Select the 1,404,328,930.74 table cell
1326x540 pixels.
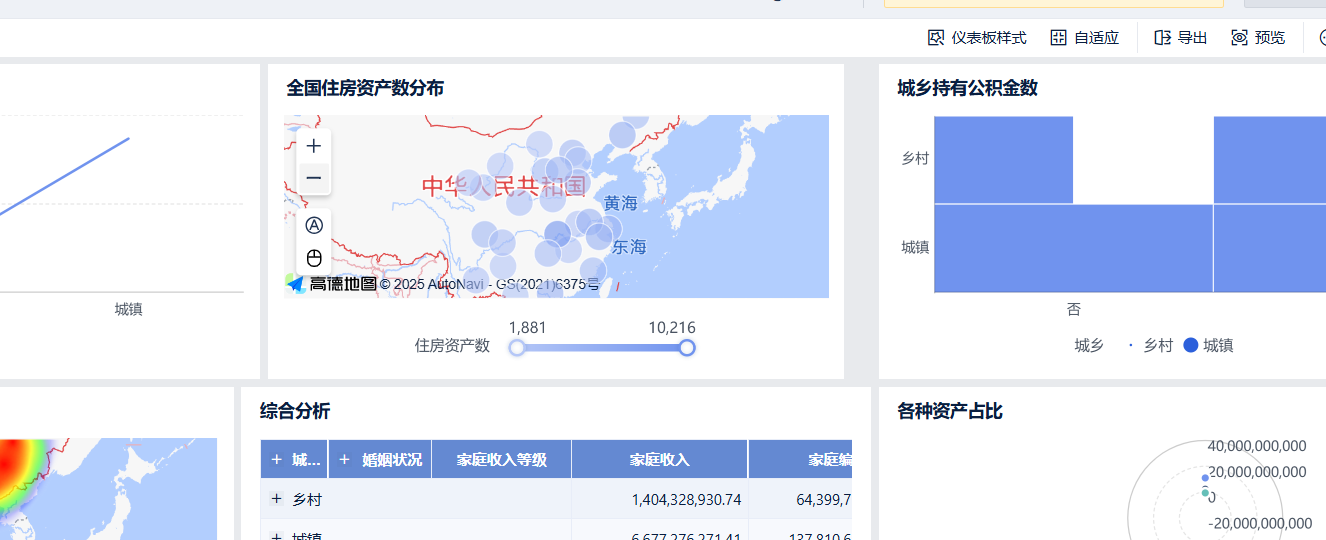tap(660, 498)
